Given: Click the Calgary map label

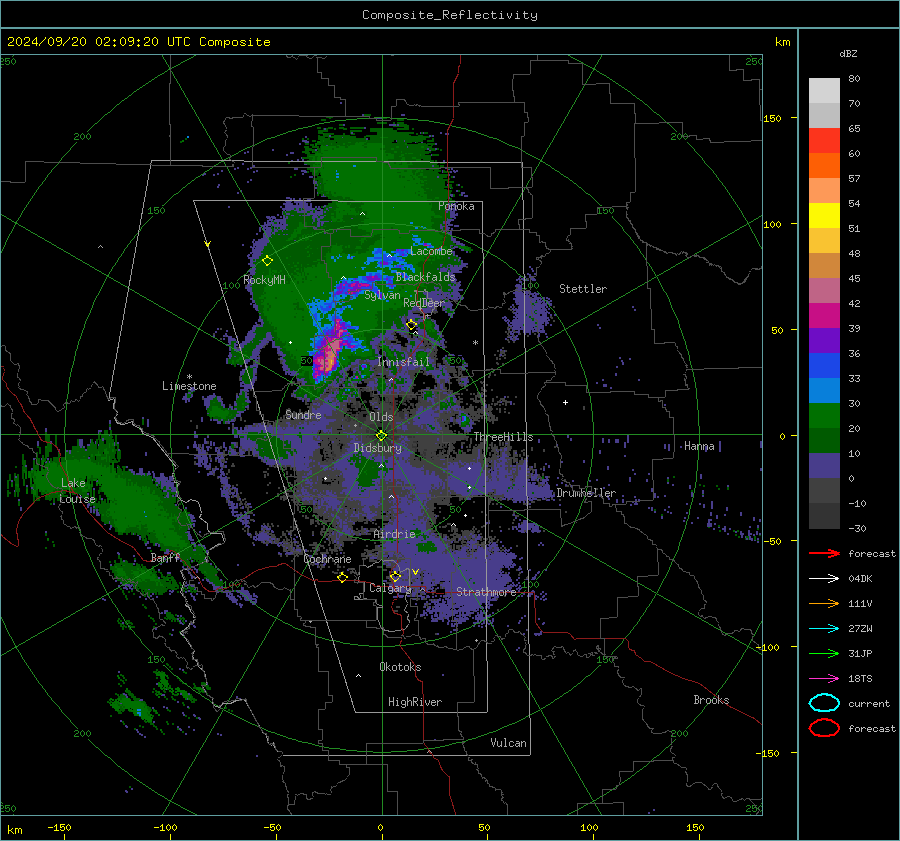Looking at the screenshot, I should 390,588.
